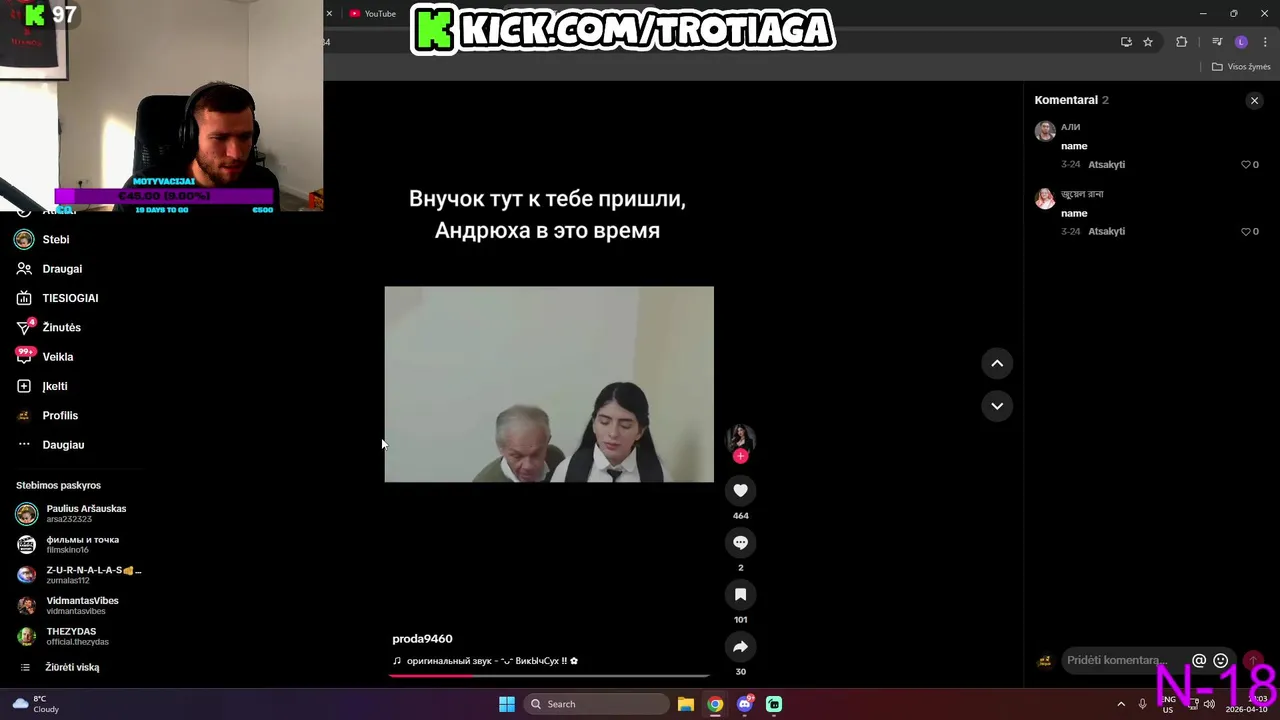
Task: Open emoji picker in comment box
Action: point(1220,660)
